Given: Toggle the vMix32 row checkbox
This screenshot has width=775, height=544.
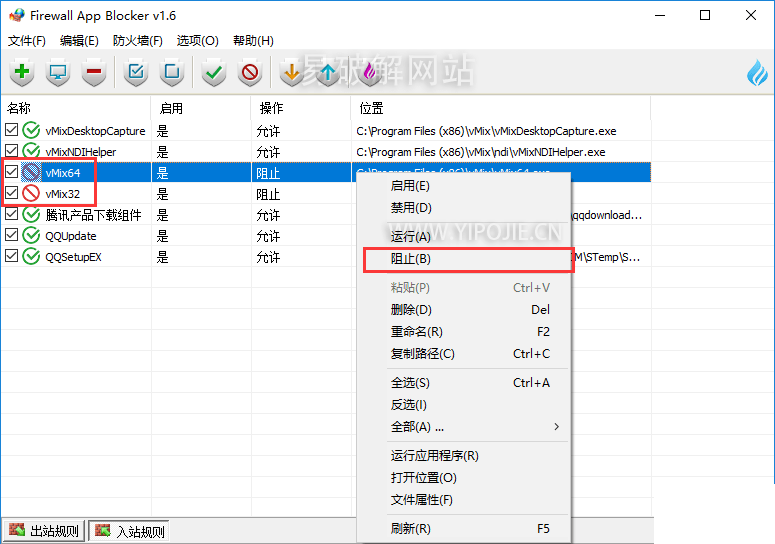Looking at the screenshot, I should click(x=11, y=193).
